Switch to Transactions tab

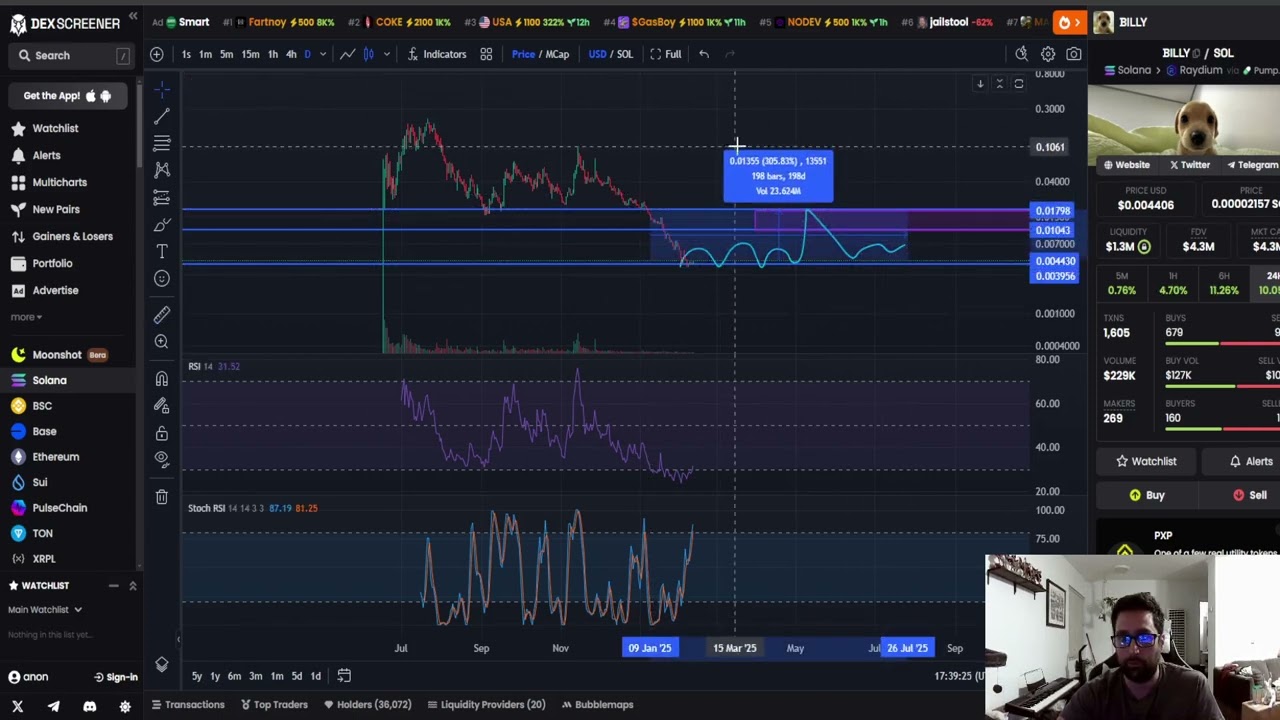click(188, 705)
